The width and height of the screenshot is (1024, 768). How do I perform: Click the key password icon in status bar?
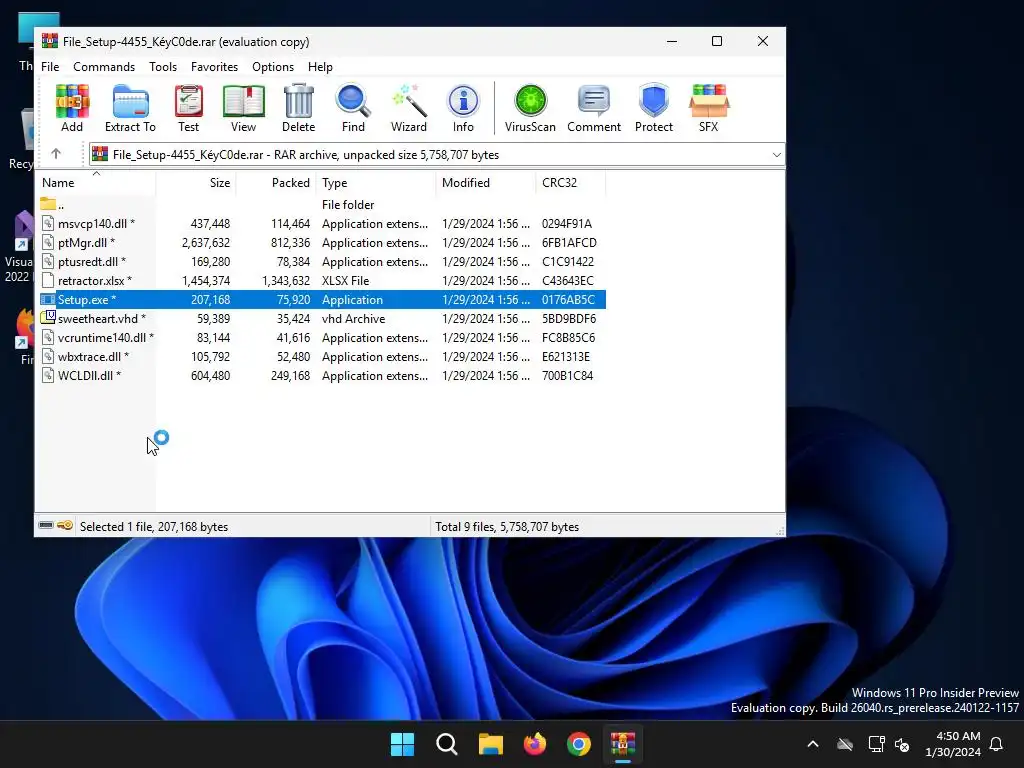tap(65, 525)
